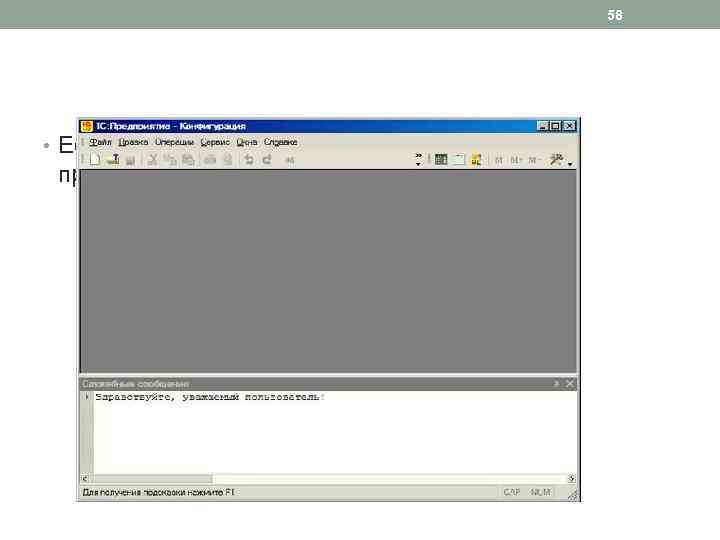Click the horizontal scrollbar right arrow
The height and width of the screenshot is (540, 720).
pyautogui.click(x=572, y=478)
